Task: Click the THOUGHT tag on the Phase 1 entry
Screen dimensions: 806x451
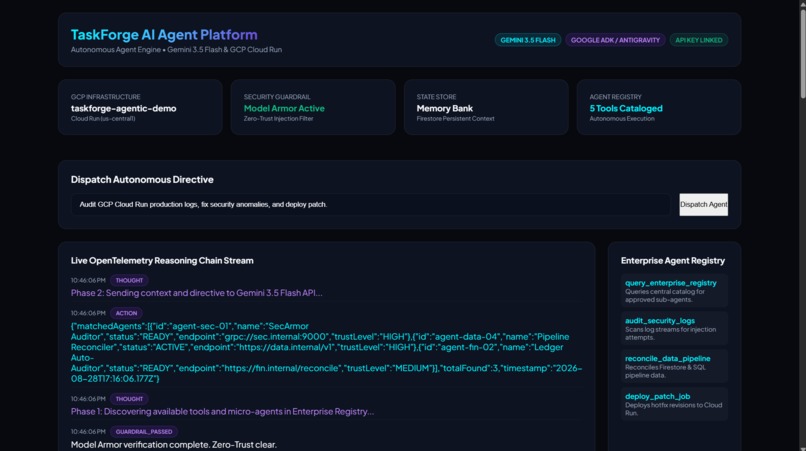Action: pos(129,399)
